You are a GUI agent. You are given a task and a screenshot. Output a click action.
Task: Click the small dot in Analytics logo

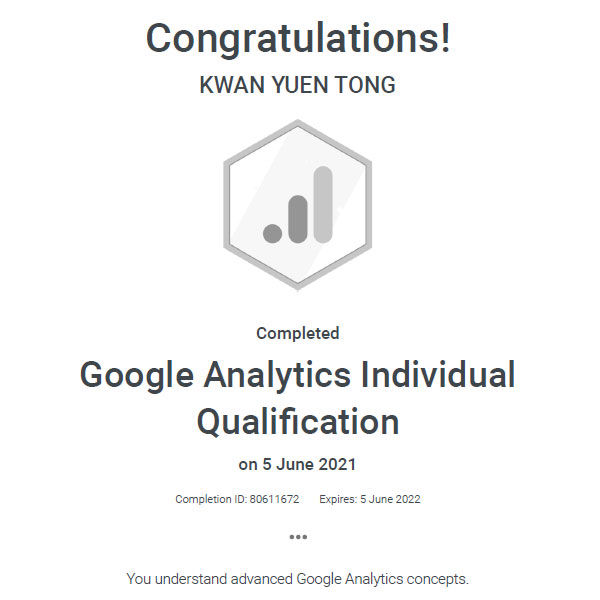coord(273,232)
